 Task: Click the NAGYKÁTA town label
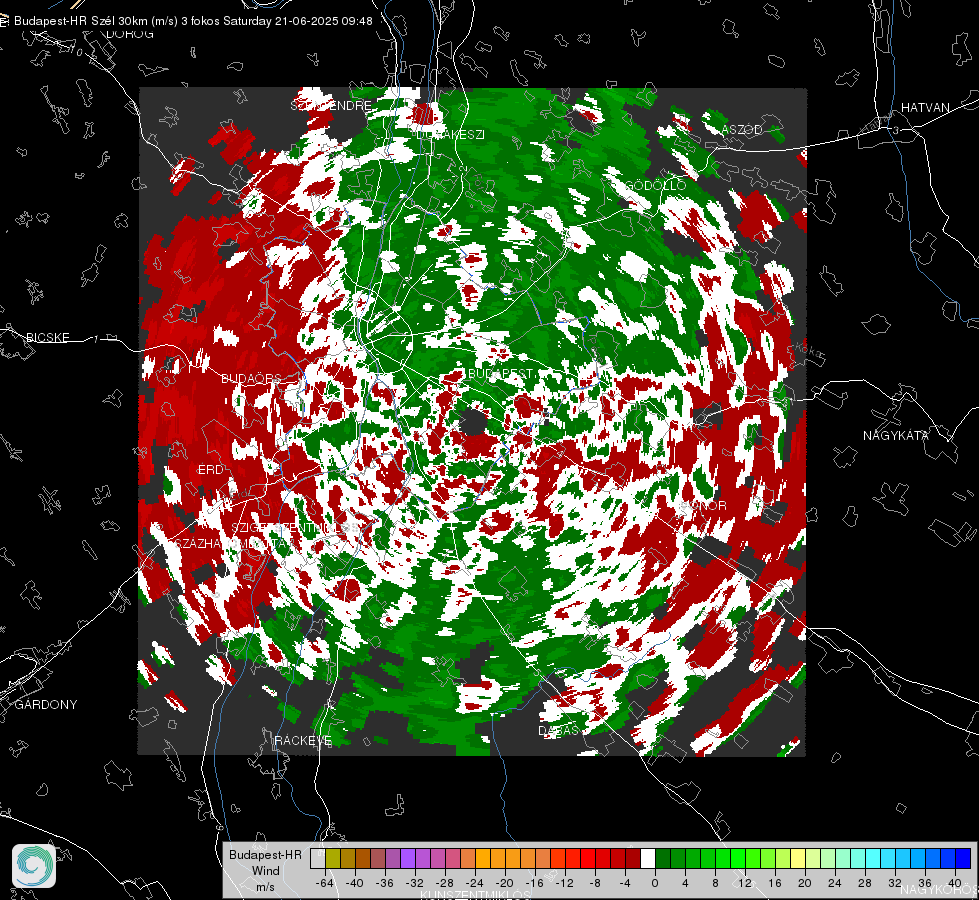896,436
